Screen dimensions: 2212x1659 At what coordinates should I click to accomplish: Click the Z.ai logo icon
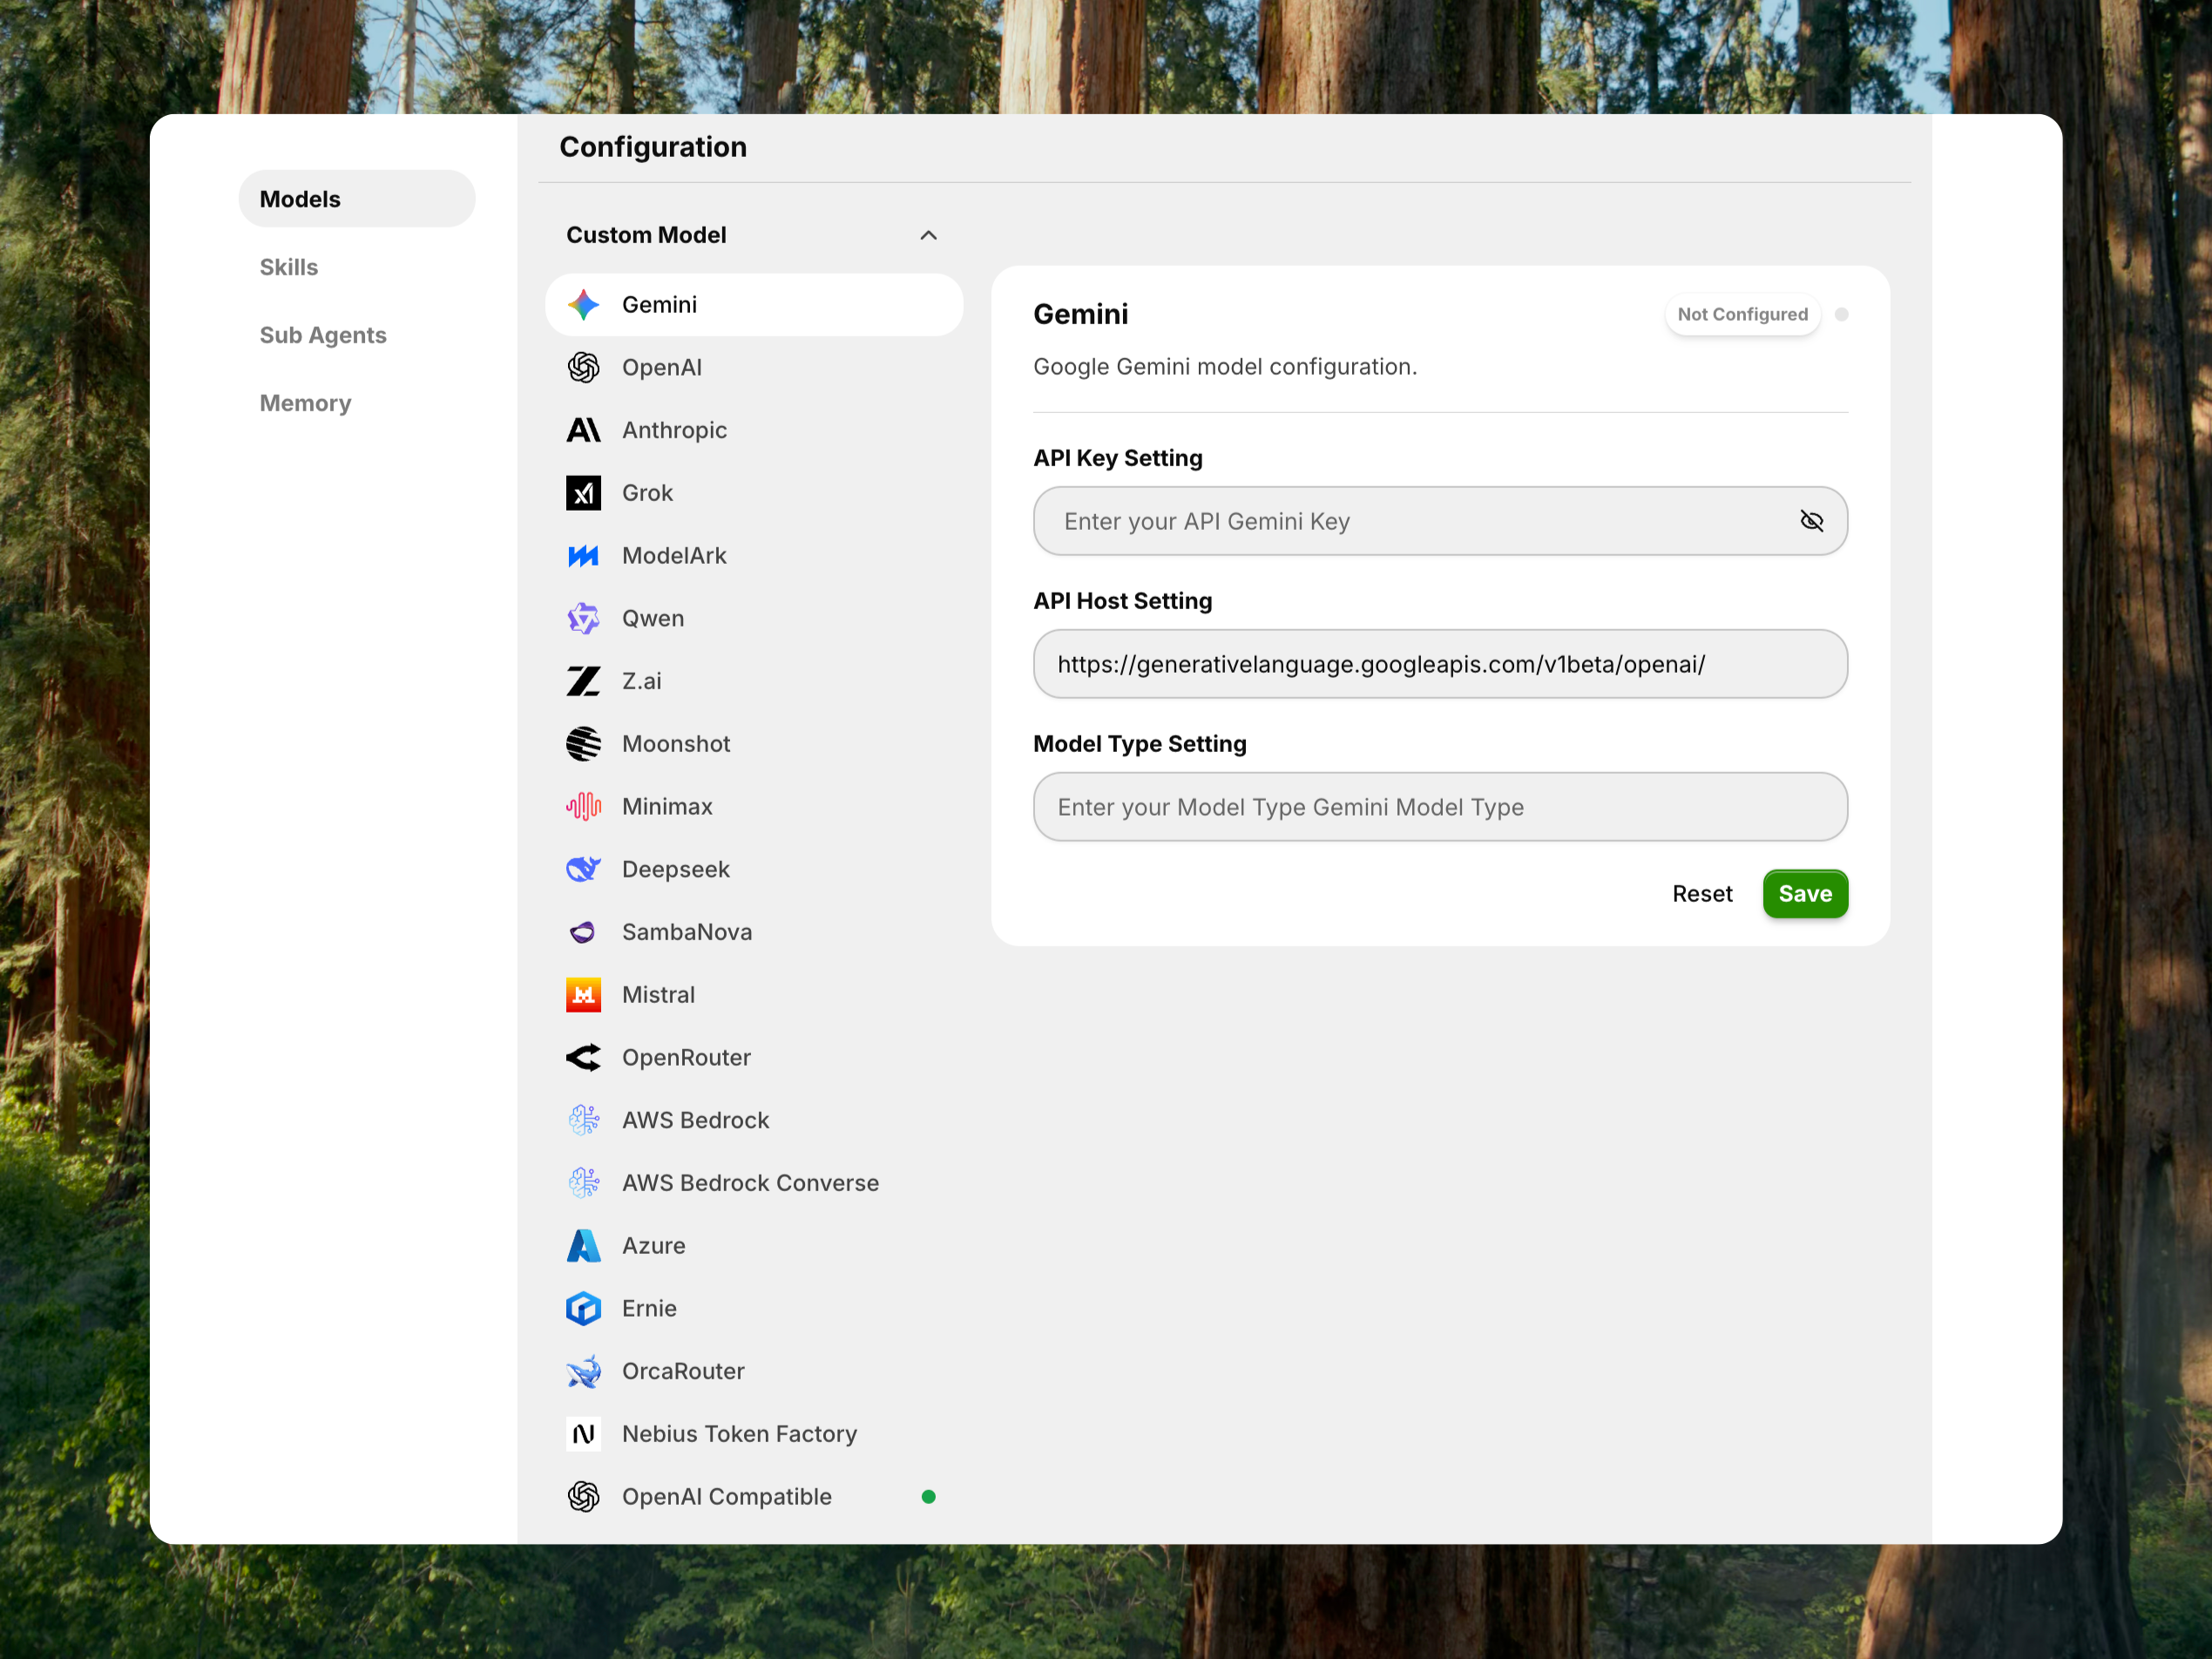pyautogui.click(x=583, y=681)
